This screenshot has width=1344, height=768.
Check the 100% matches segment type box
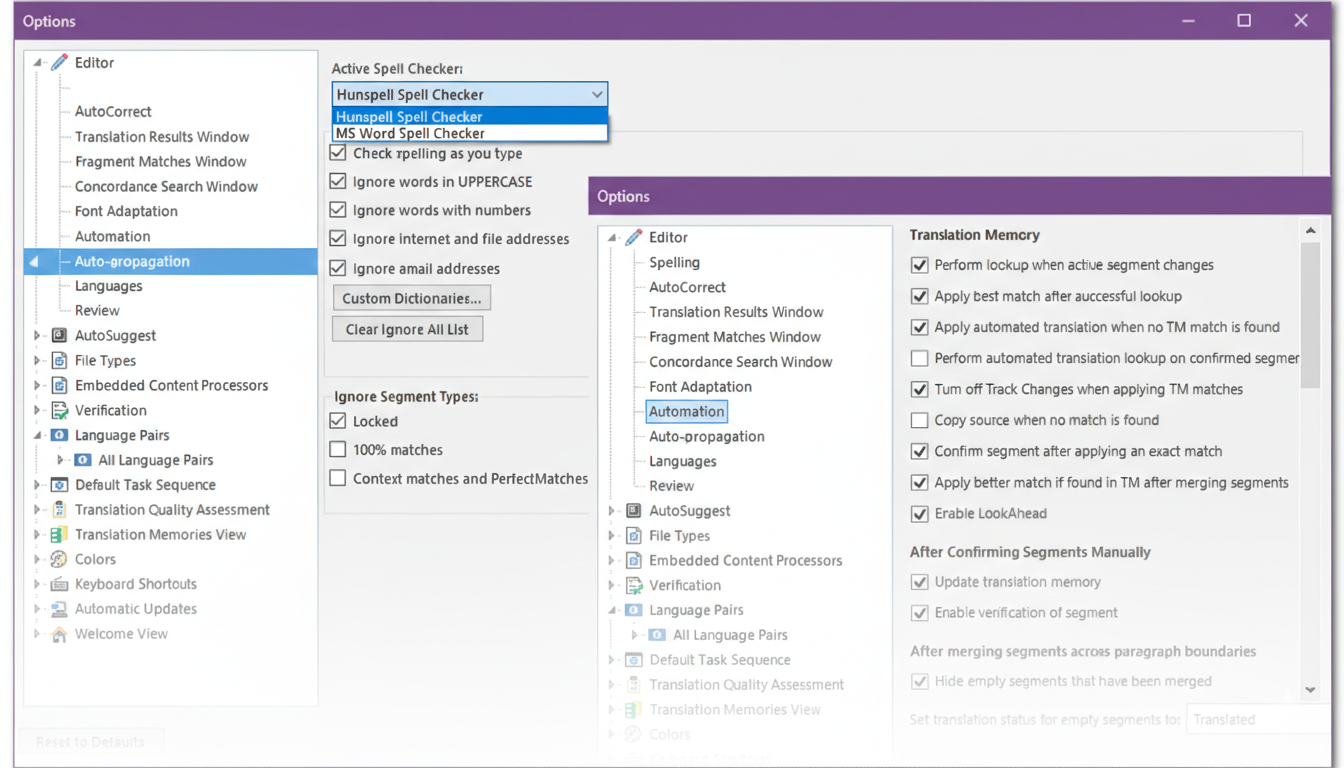338,450
